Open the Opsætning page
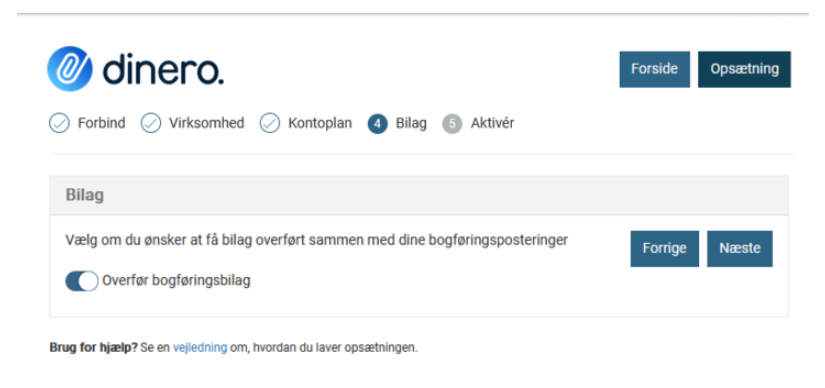 point(744,69)
